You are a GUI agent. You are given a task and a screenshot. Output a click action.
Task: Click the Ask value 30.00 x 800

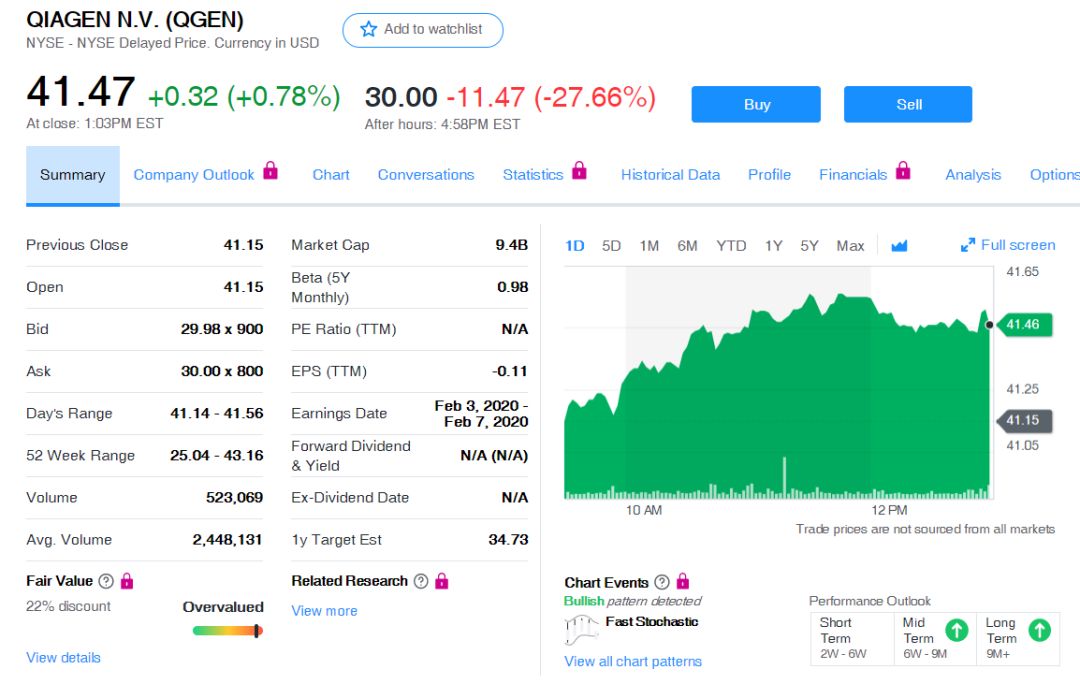222,371
